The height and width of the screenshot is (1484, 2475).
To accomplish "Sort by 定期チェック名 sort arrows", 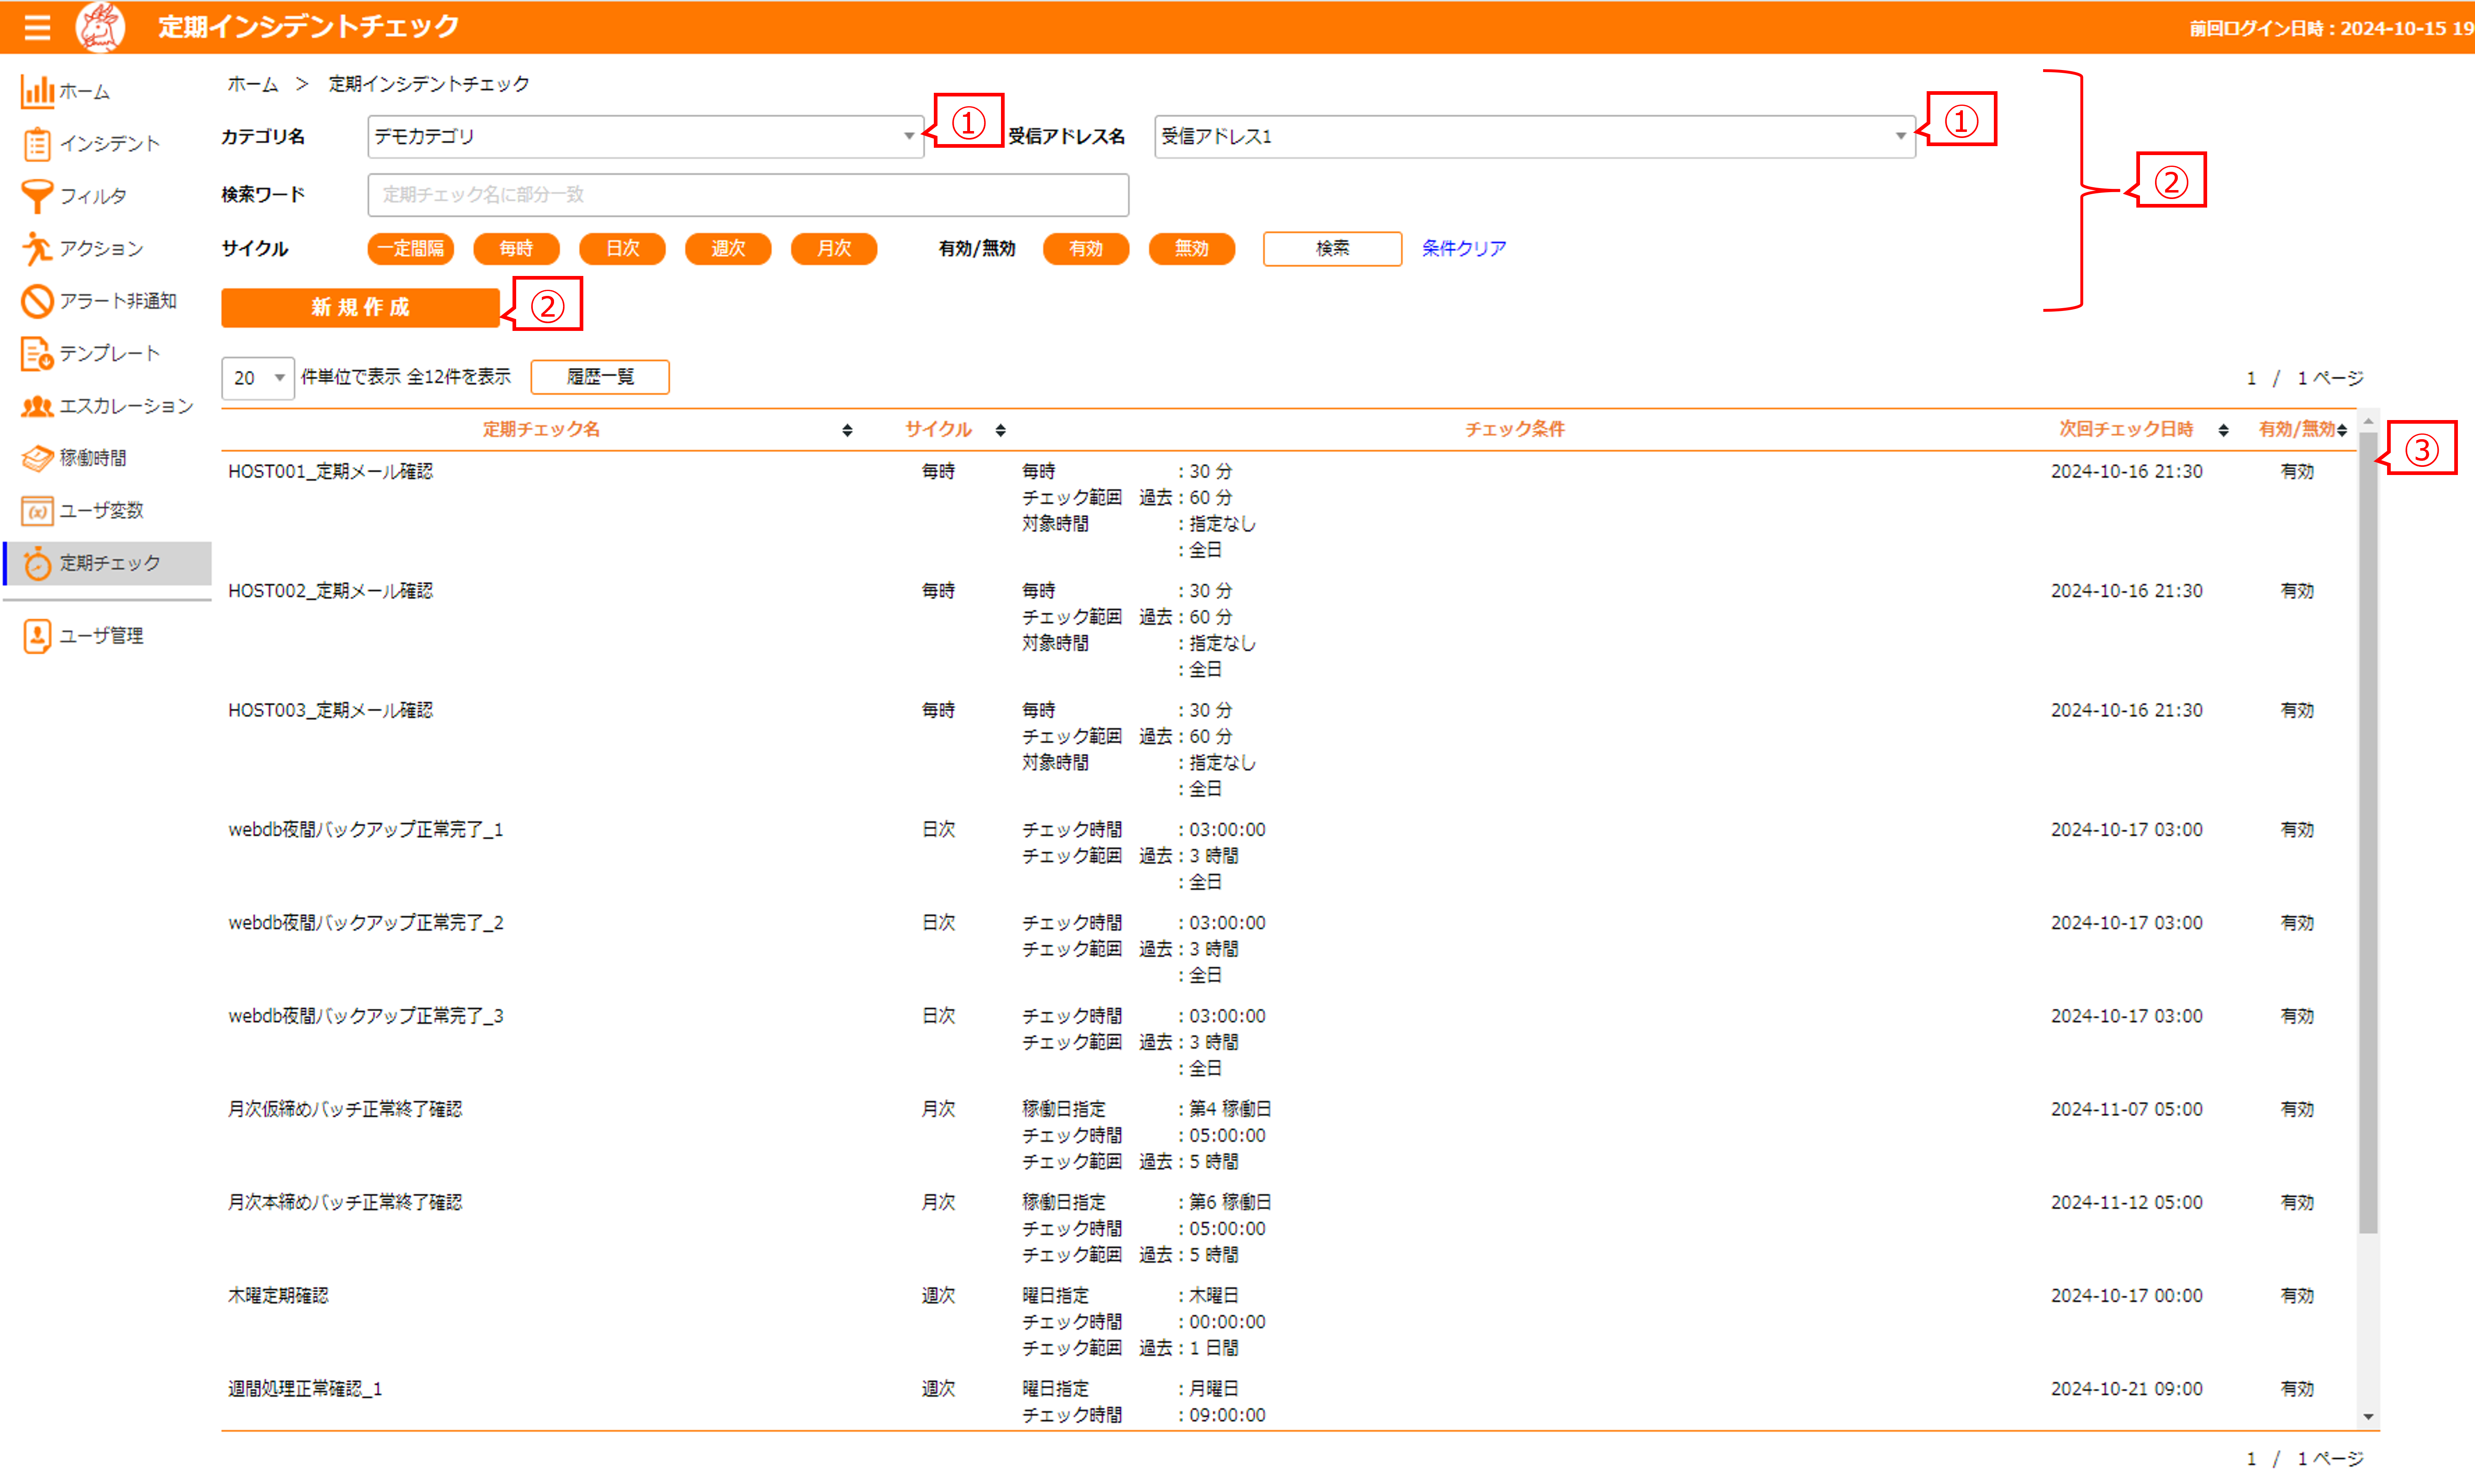I will [x=847, y=430].
